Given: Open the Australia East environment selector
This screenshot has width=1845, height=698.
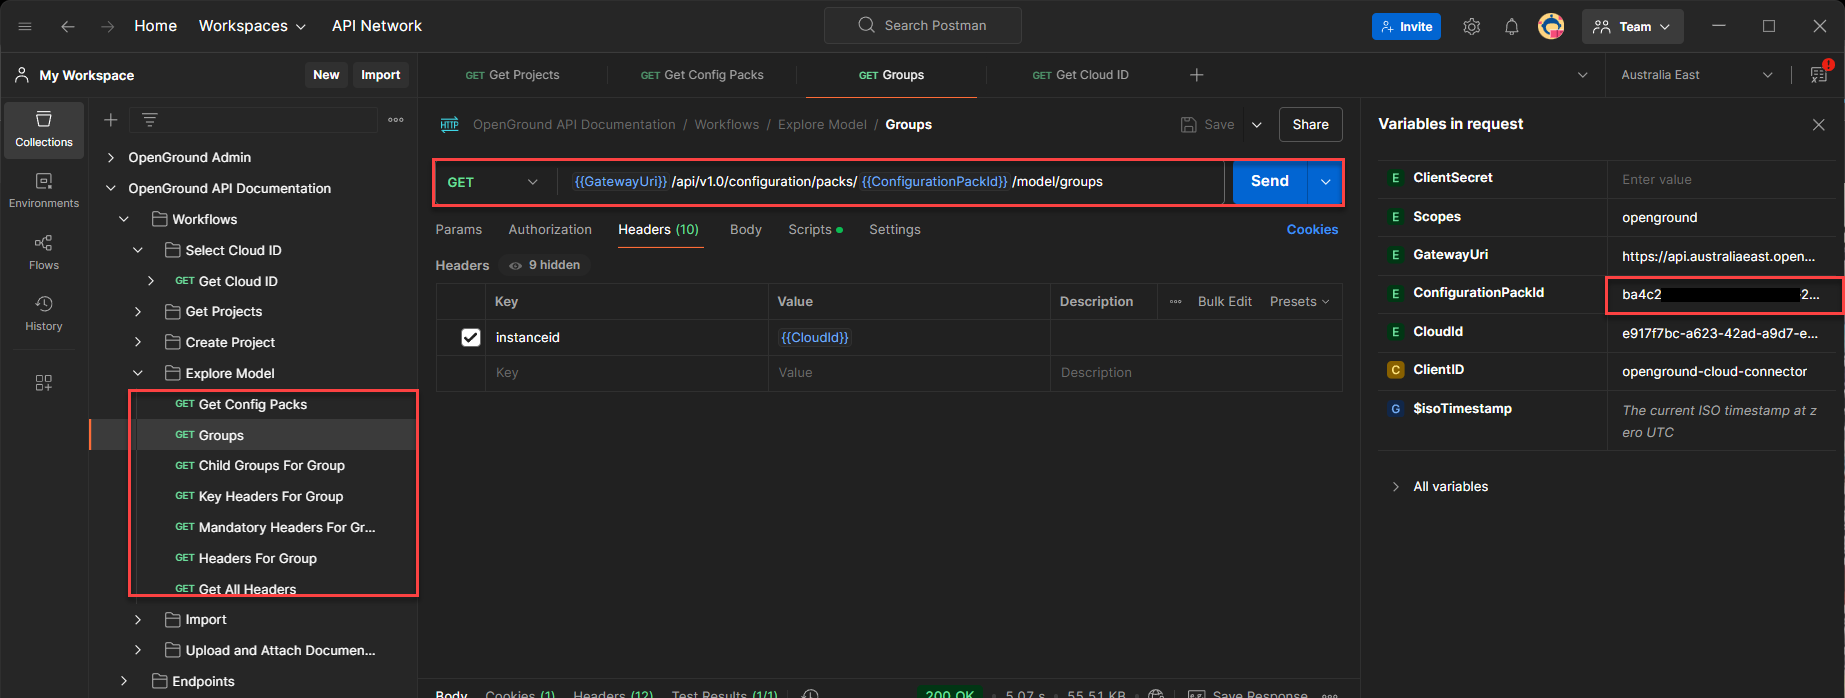Looking at the screenshot, I should [1696, 75].
